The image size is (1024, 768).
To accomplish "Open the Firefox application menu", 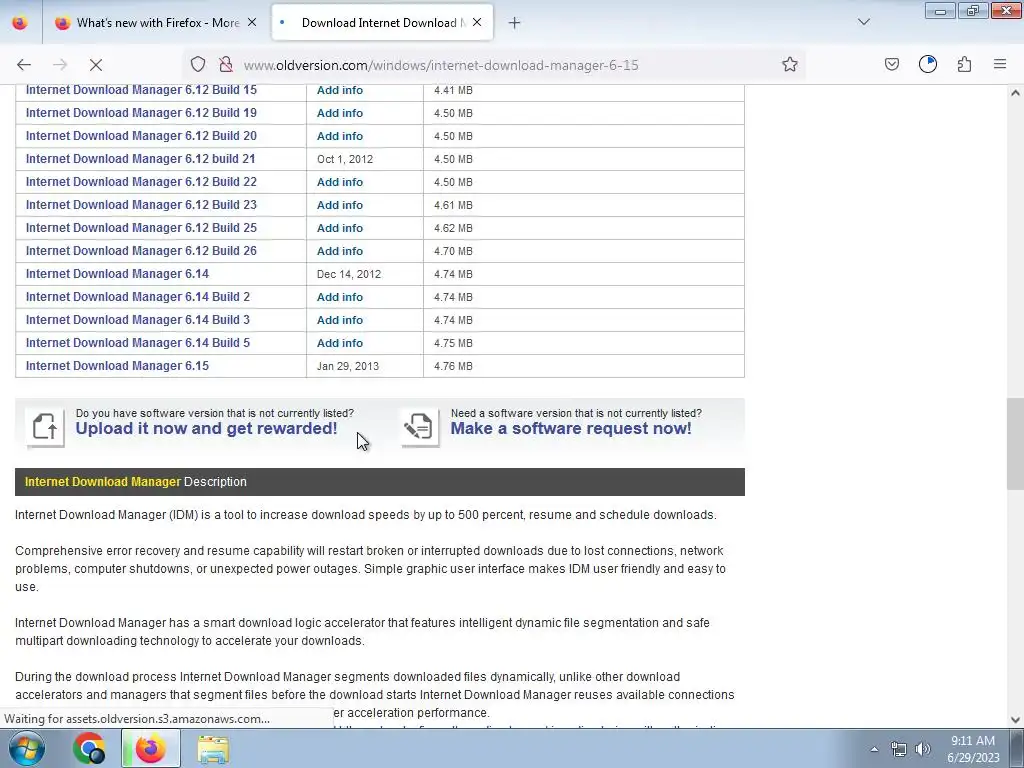I will (1000, 65).
